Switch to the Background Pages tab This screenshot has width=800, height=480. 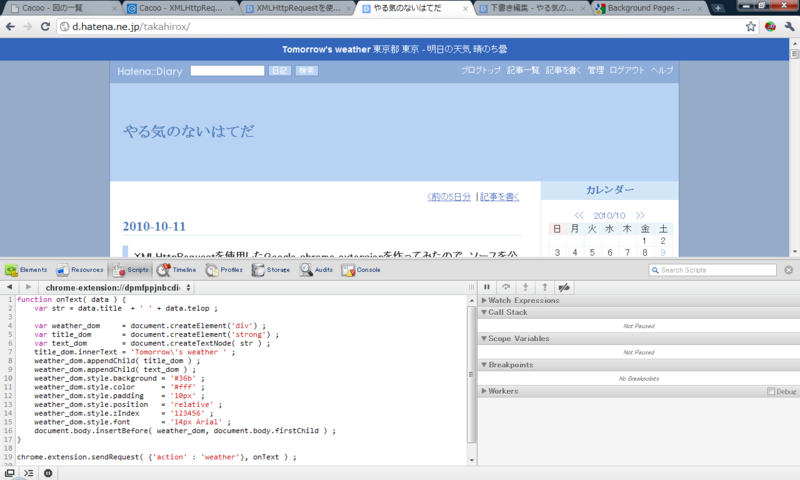[x=649, y=8]
